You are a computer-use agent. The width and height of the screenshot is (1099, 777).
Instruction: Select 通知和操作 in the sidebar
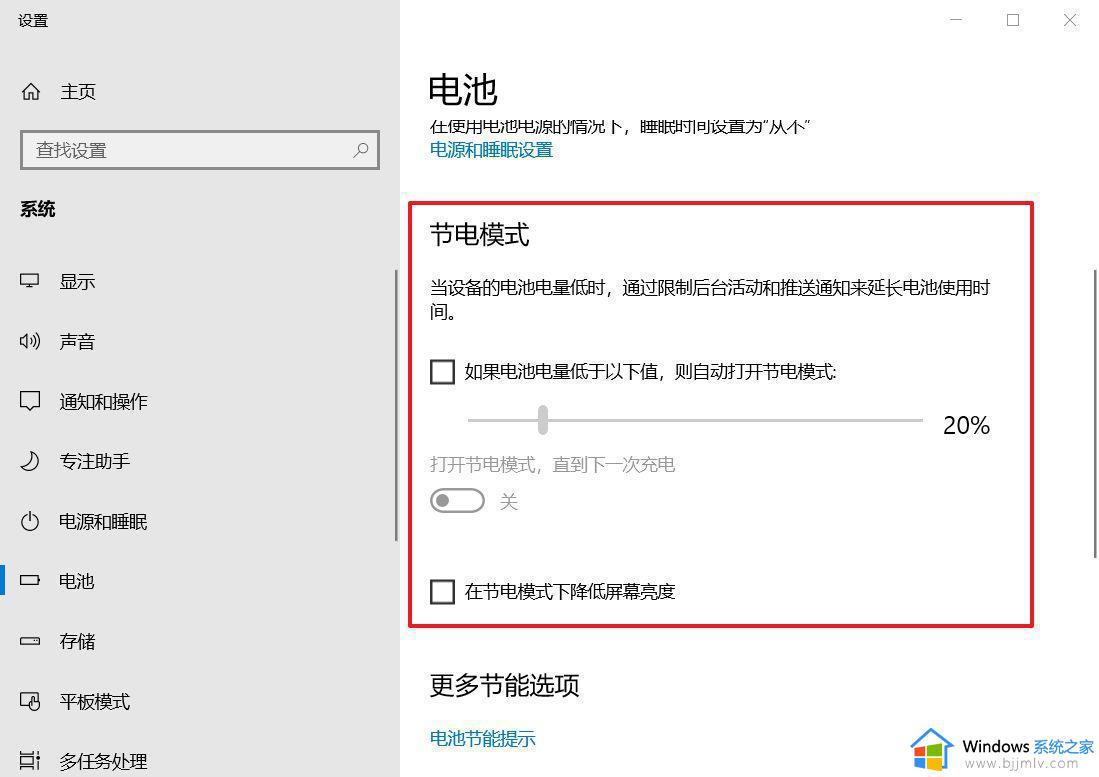click(104, 401)
